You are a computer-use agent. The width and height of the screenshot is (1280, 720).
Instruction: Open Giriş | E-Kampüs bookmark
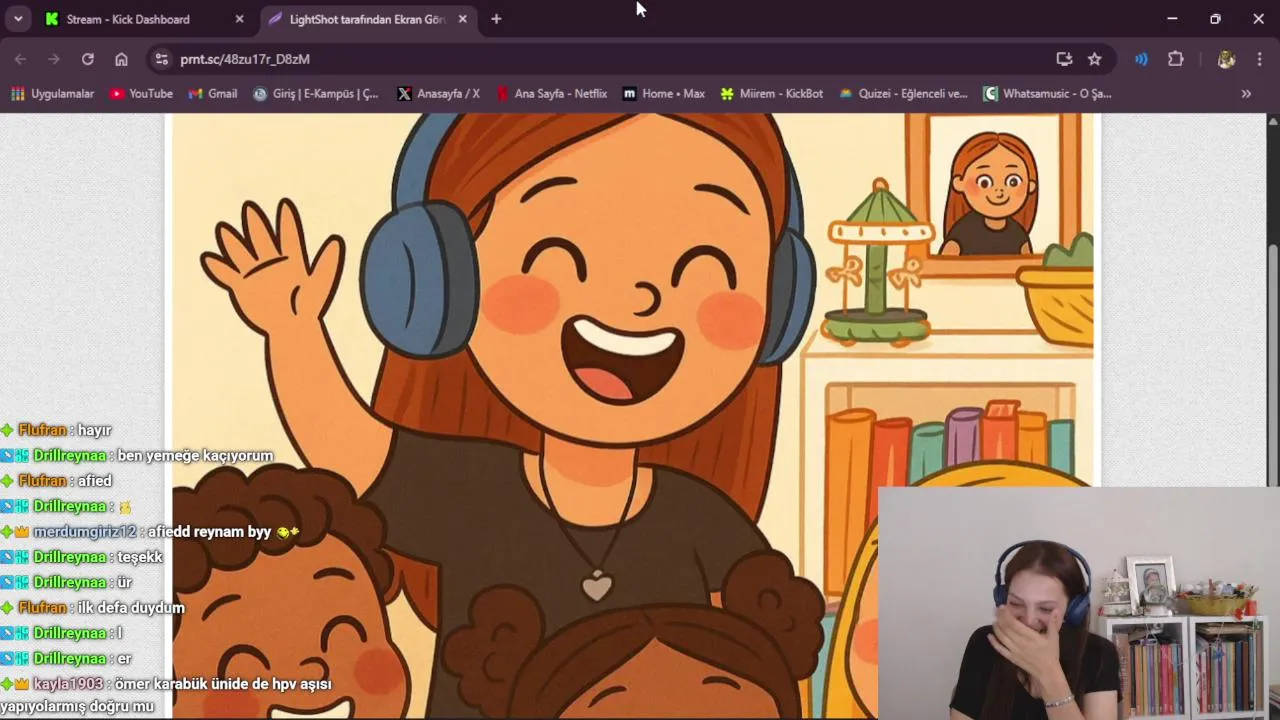click(x=316, y=93)
